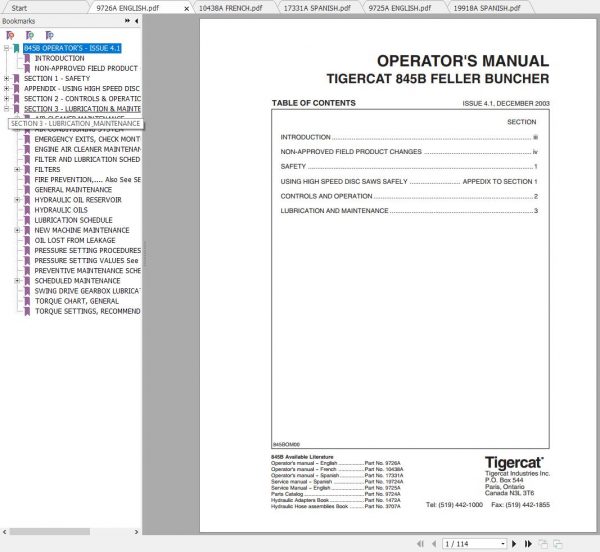
Task: Expand HYDRAULIC OIL RESERVOIR bookmark
Action: pos(17,200)
